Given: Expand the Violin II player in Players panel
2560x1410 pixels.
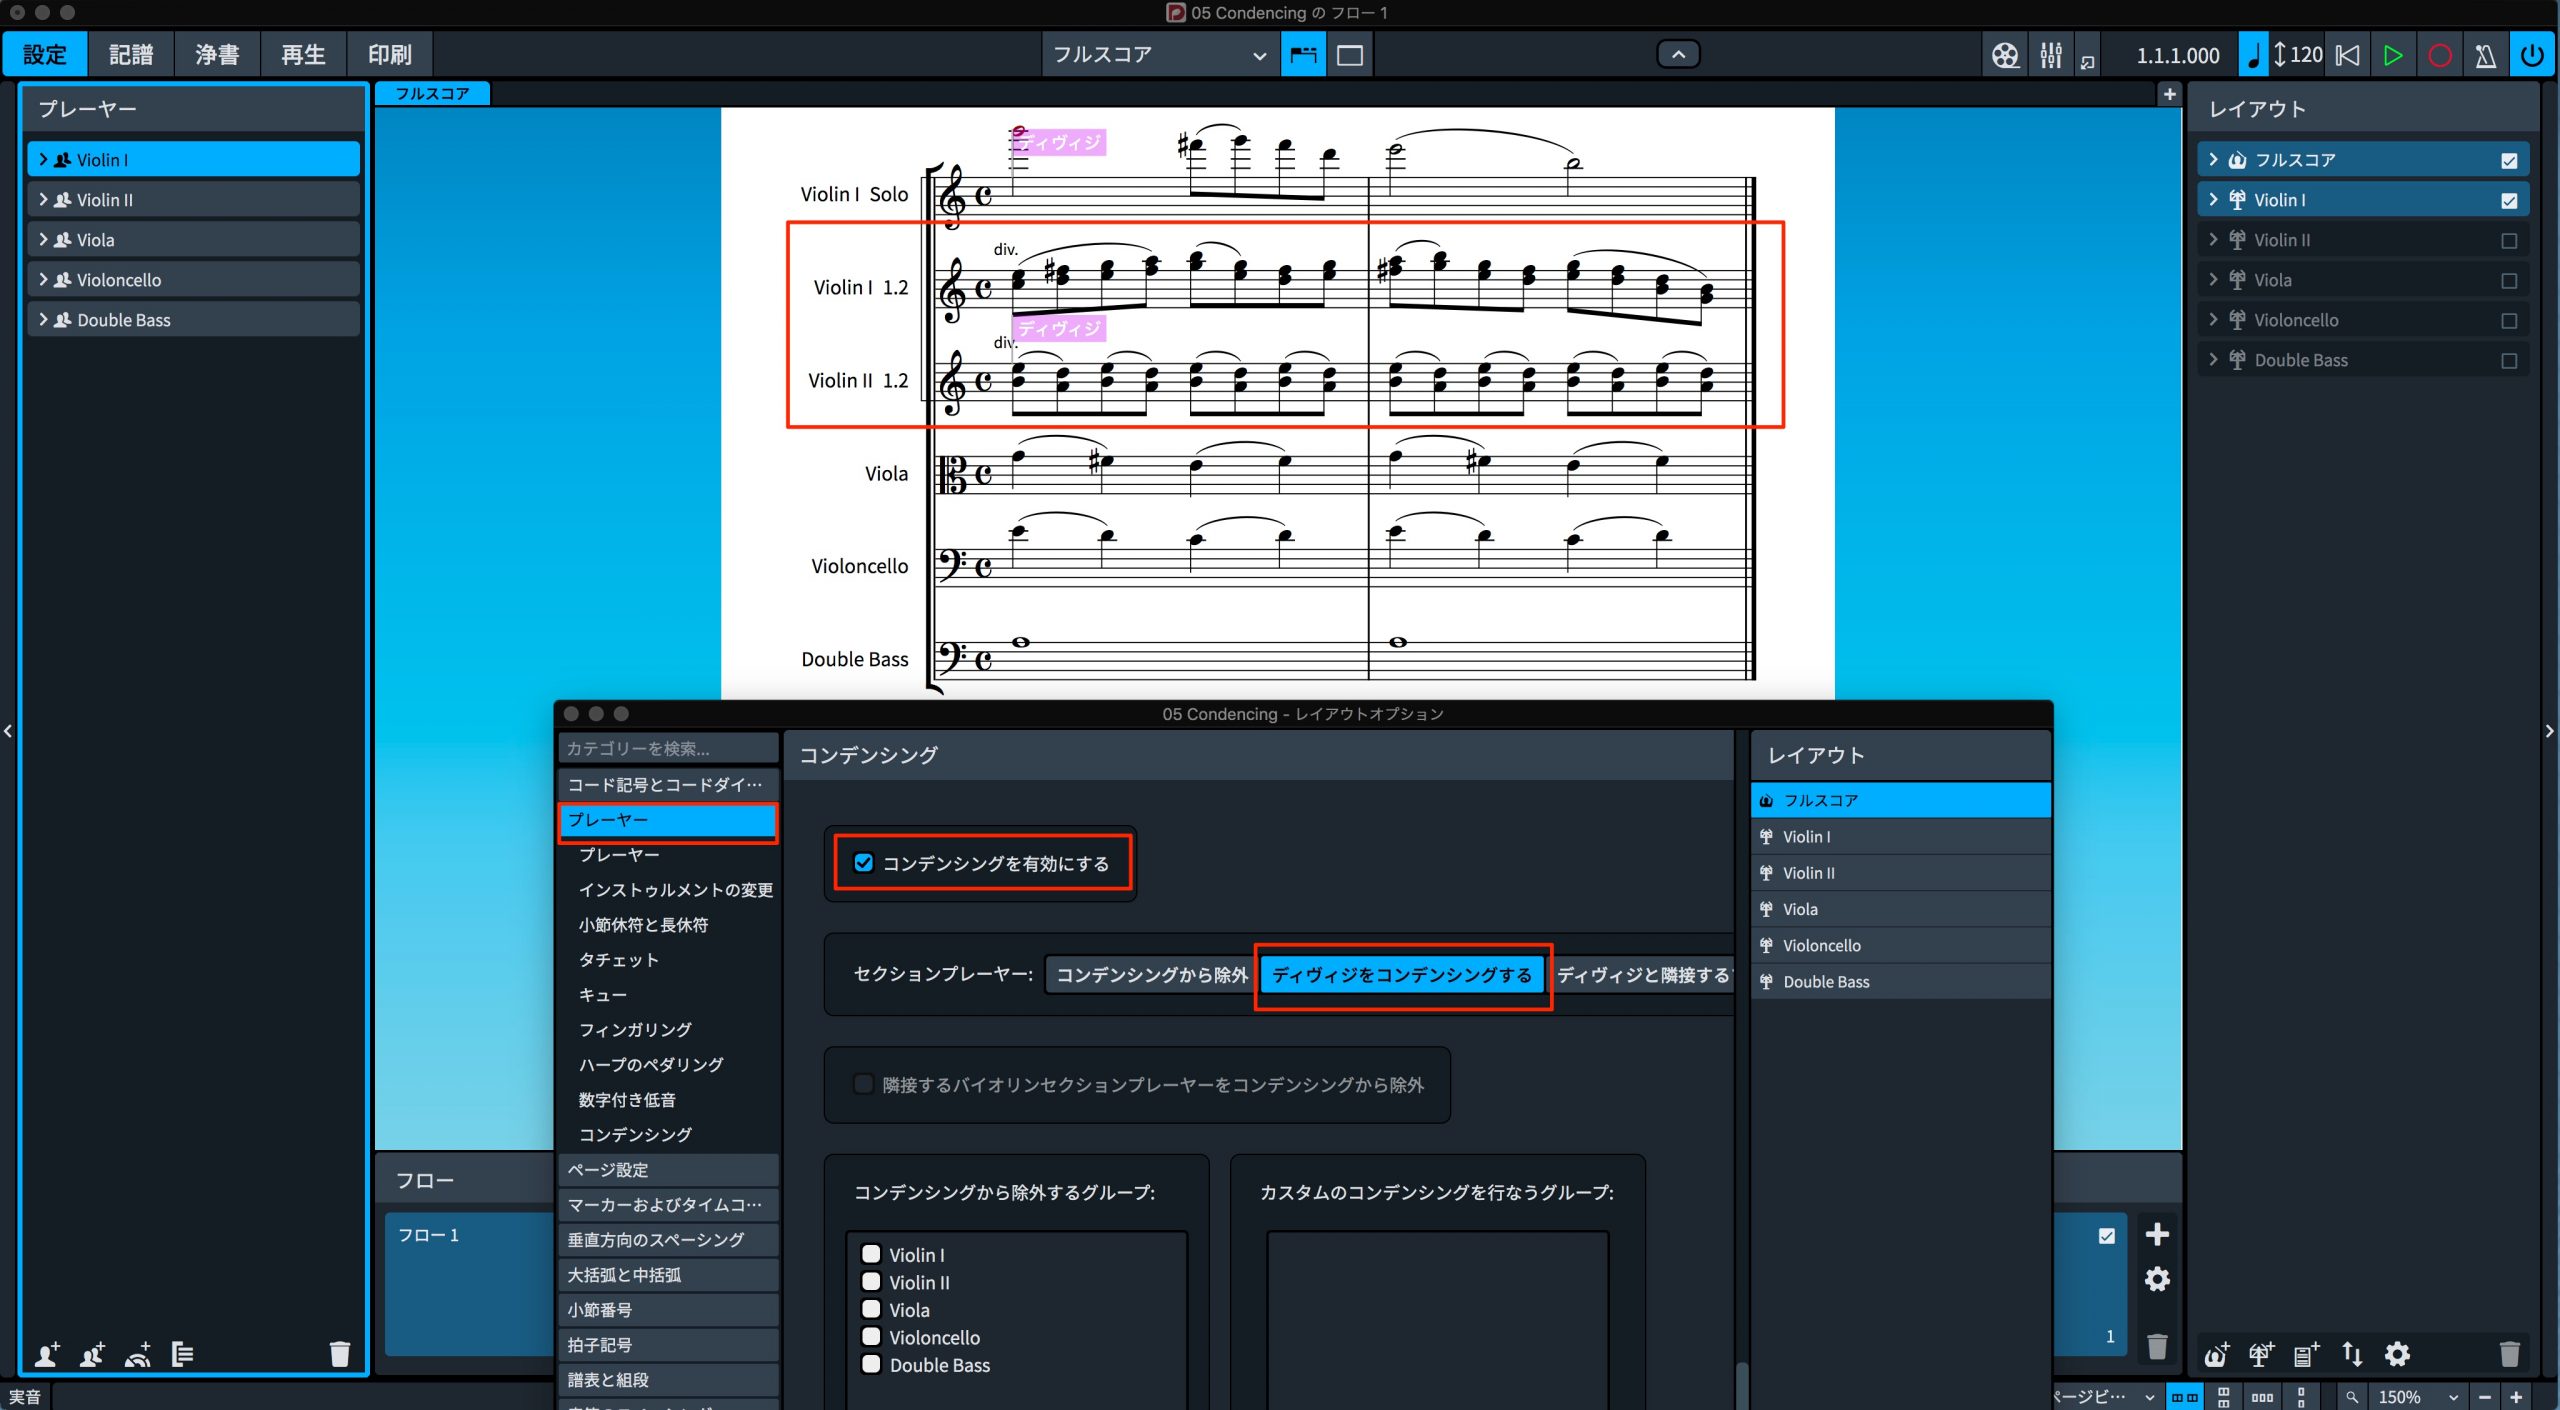Looking at the screenshot, I should pyautogui.click(x=43, y=199).
